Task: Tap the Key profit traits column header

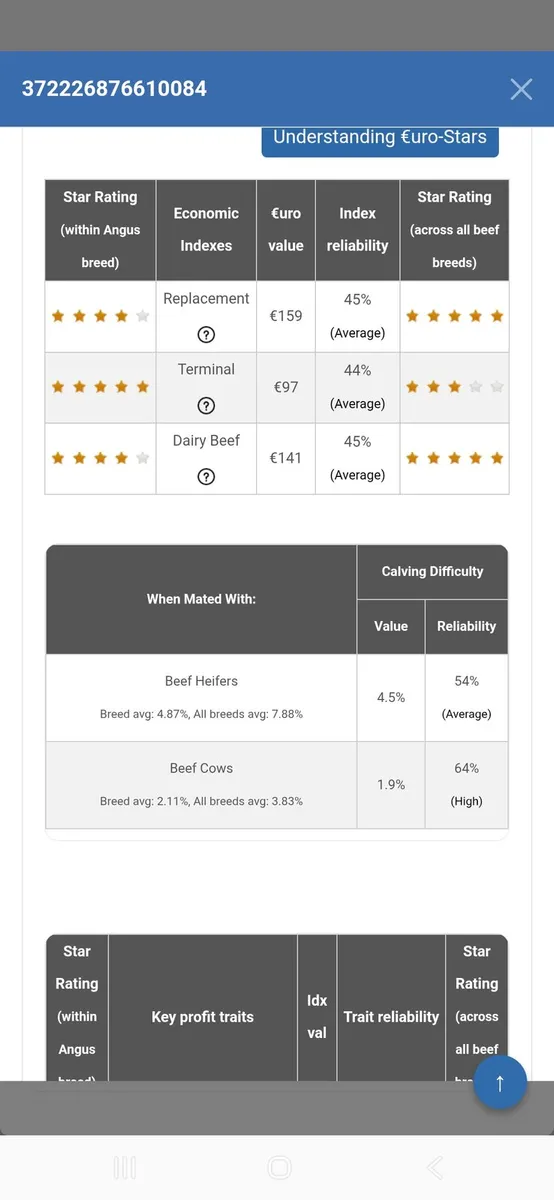Action: click(x=203, y=1017)
